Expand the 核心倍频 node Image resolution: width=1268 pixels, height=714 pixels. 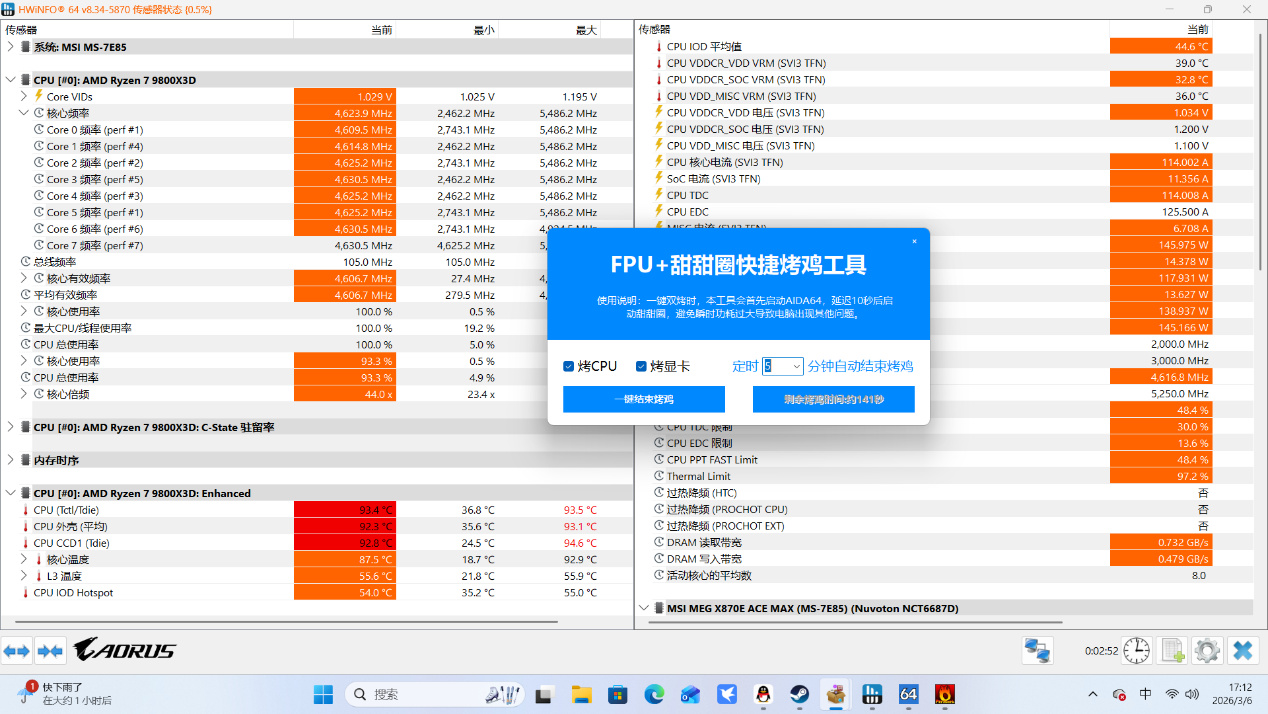coord(24,394)
